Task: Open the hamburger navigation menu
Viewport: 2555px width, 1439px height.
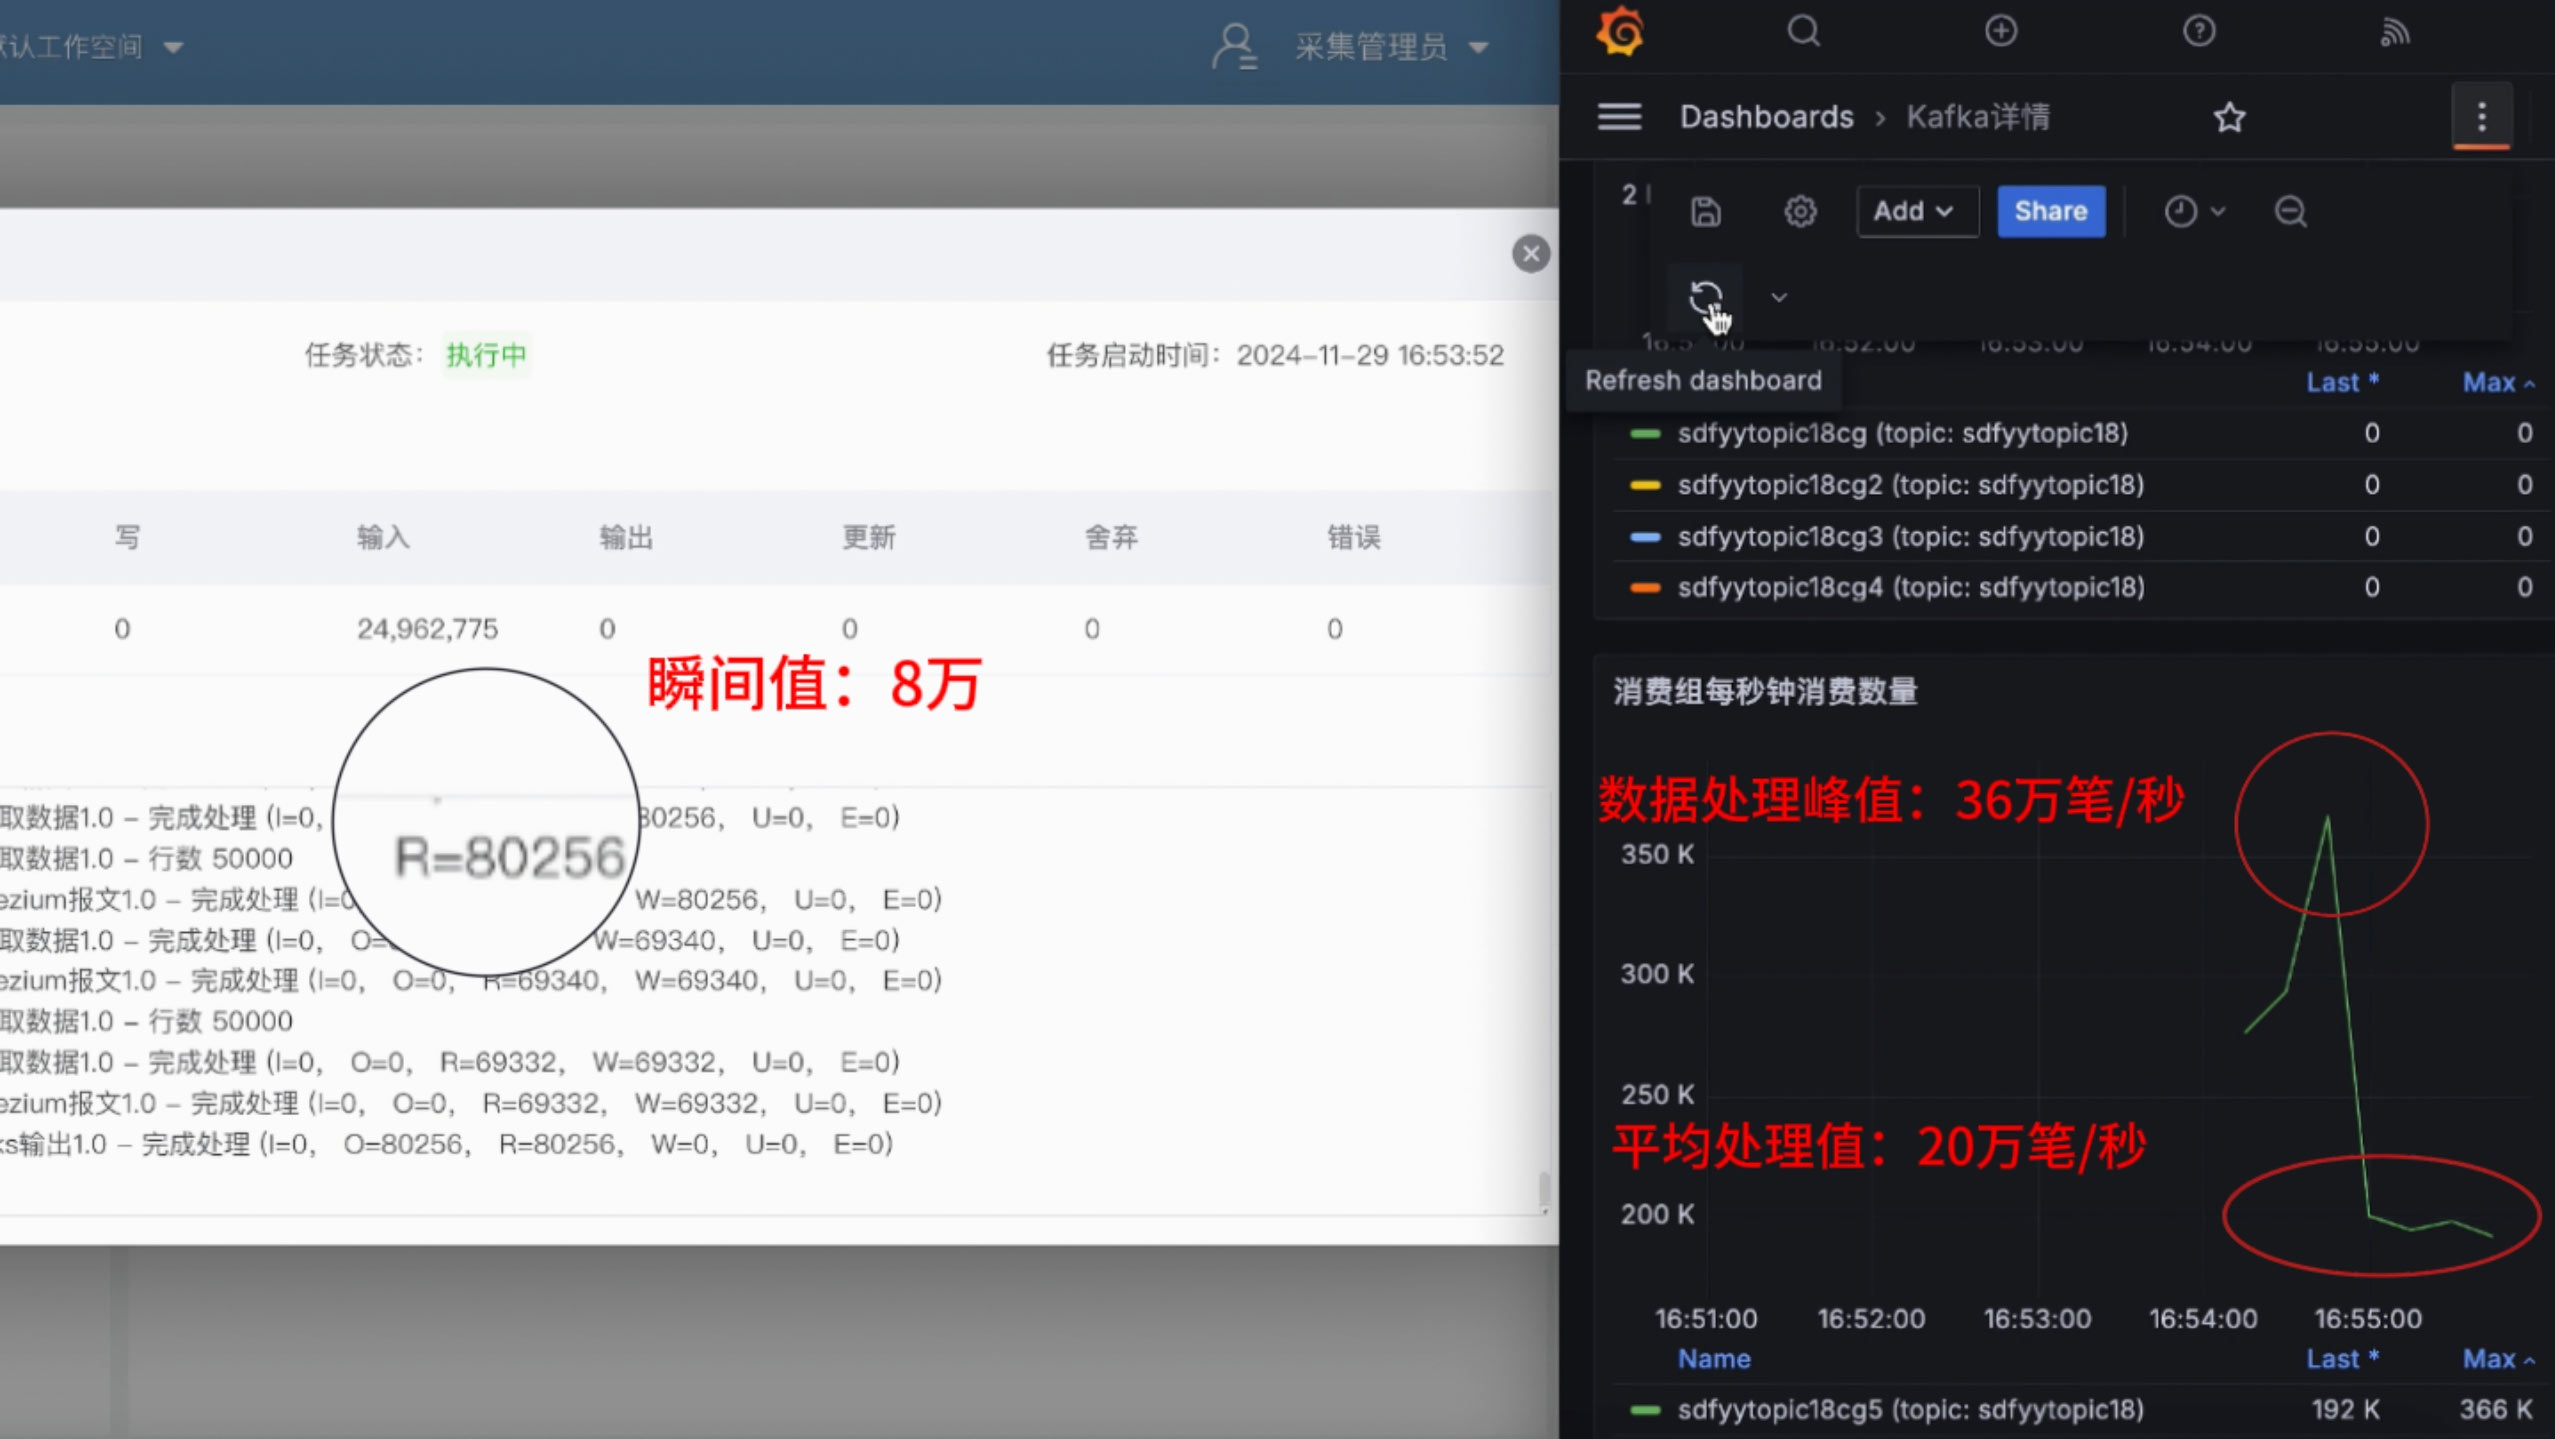Action: click(1619, 116)
